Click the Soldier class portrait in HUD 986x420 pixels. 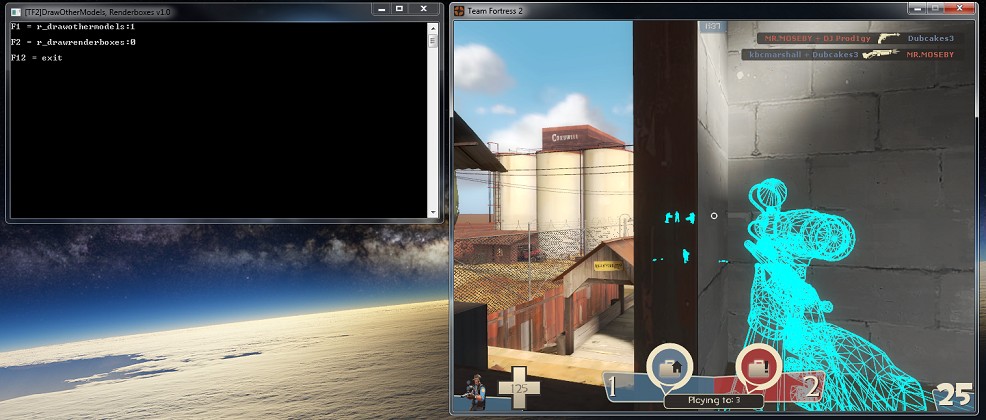click(473, 392)
